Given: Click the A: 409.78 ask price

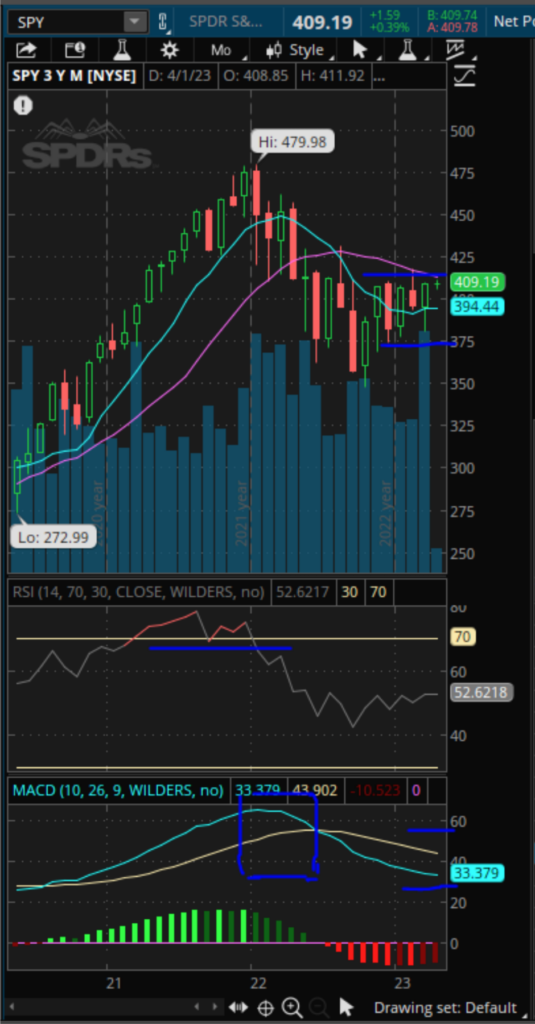Looking at the screenshot, I should click(452, 27).
